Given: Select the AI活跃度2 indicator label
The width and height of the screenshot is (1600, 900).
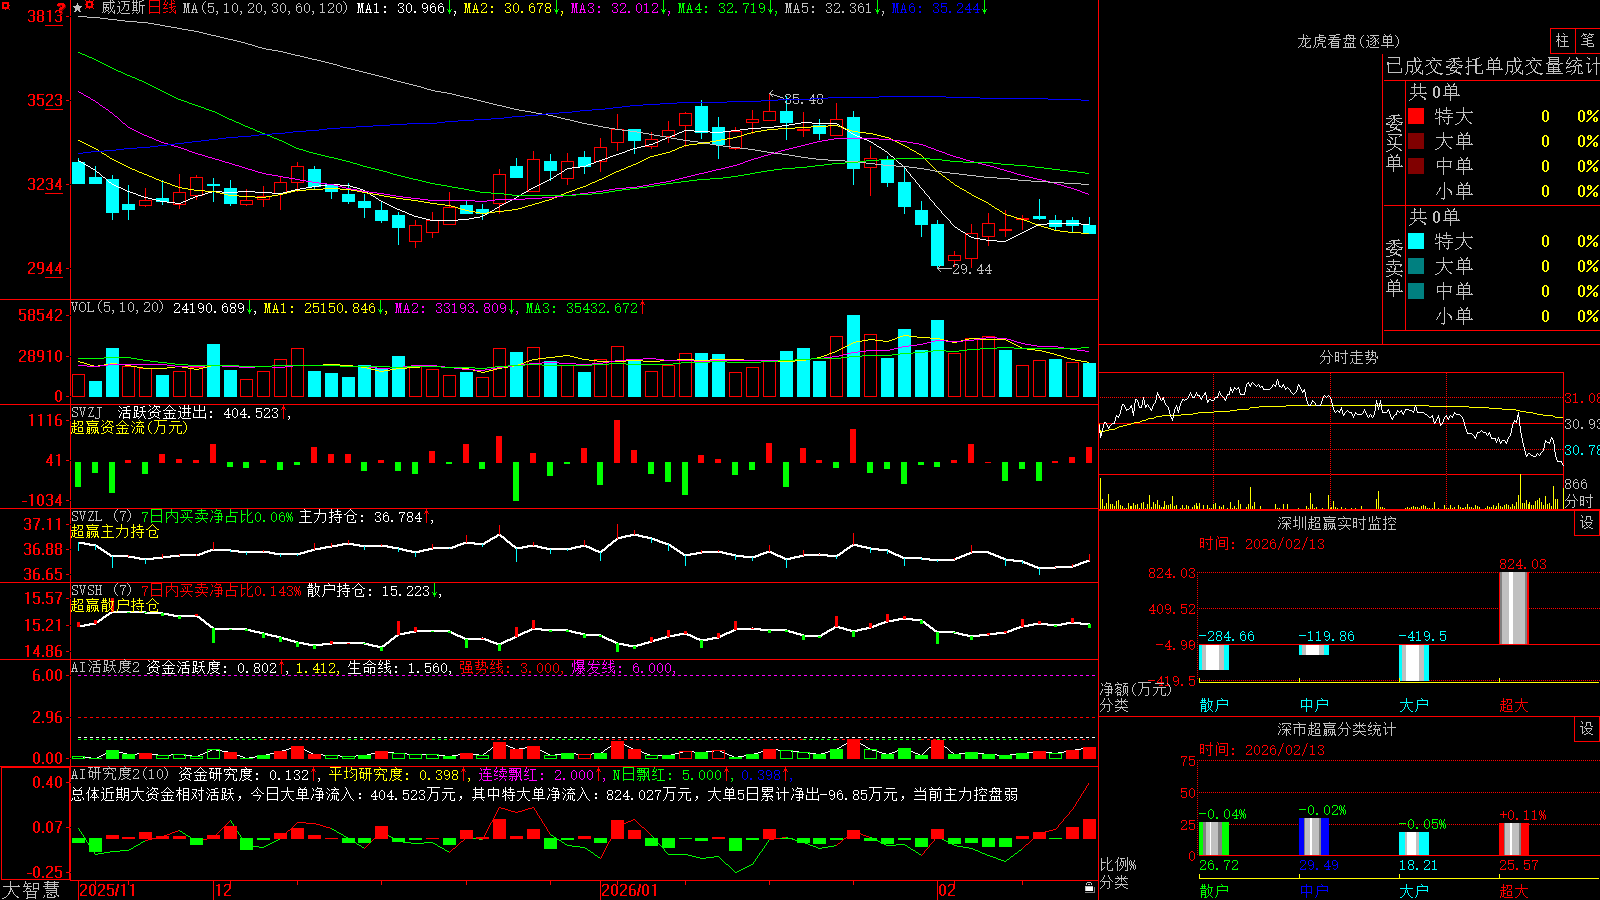Looking at the screenshot, I should point(106,668).
